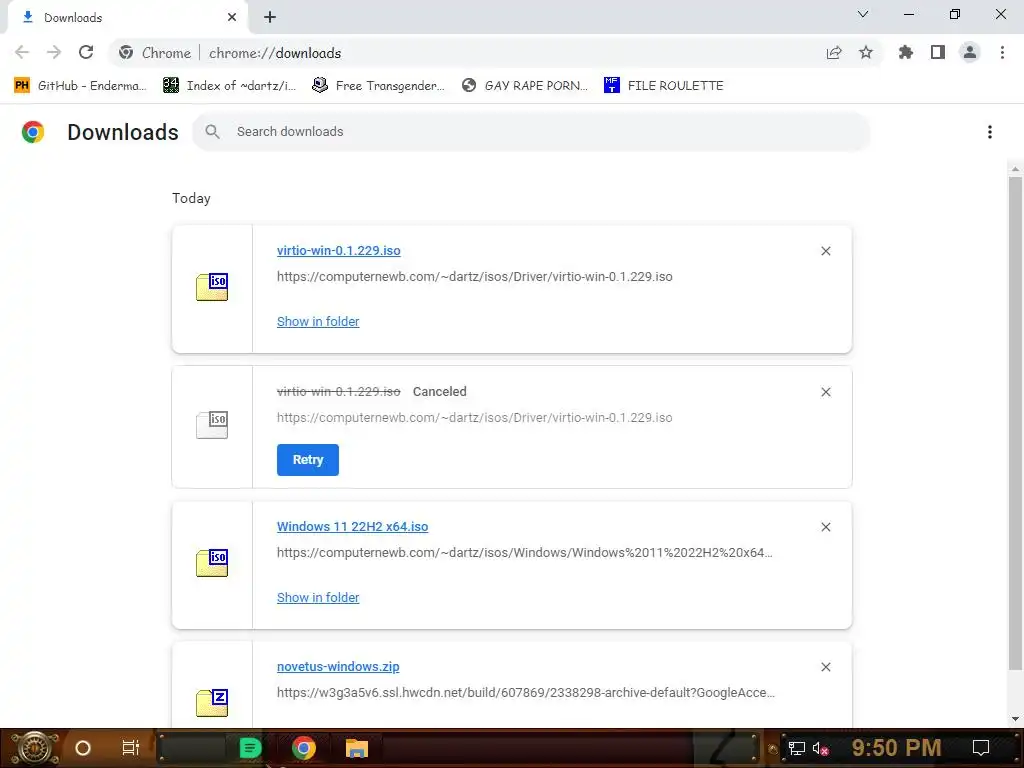Open the taskbar search circle
The height and width of the screenshot is (768, 1024).
click(83, 748)
